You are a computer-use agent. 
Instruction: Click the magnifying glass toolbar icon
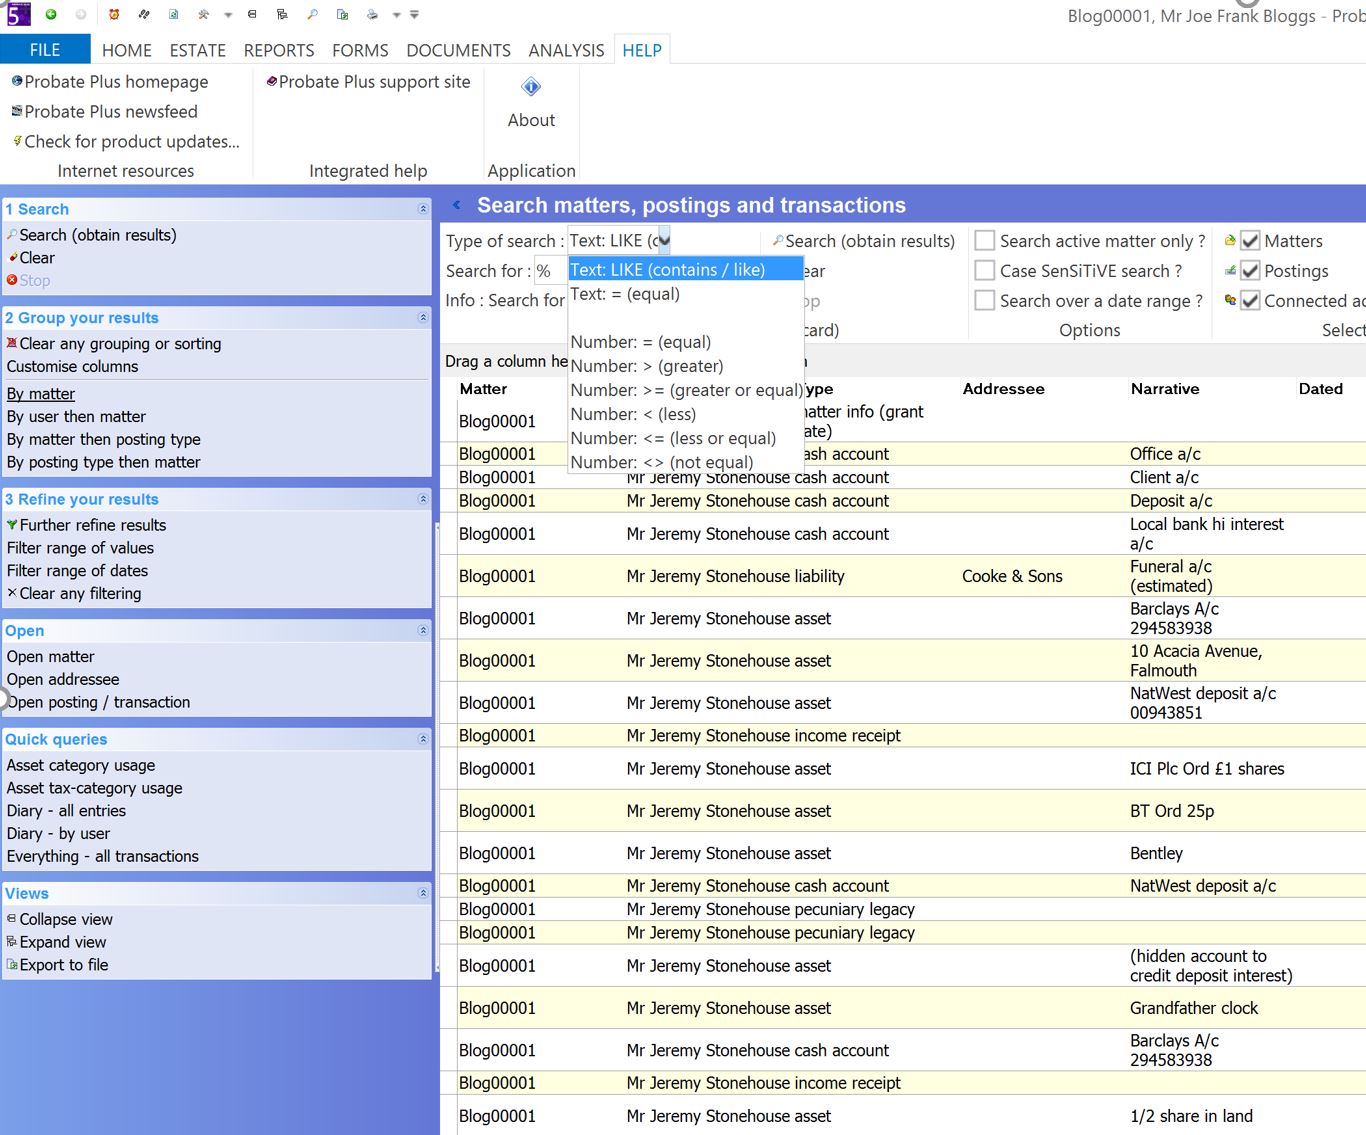(x=312, y=14)
